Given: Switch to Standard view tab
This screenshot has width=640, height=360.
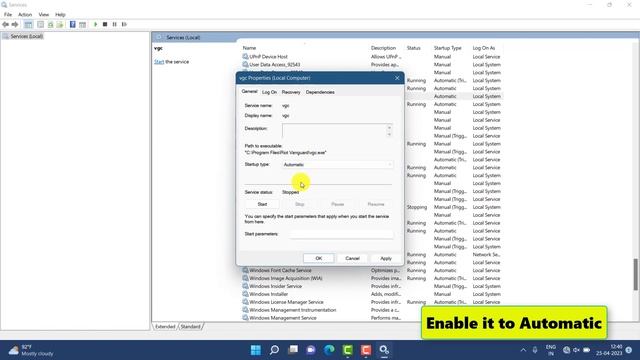Looking at the screenshot, I should click(191, 327).
